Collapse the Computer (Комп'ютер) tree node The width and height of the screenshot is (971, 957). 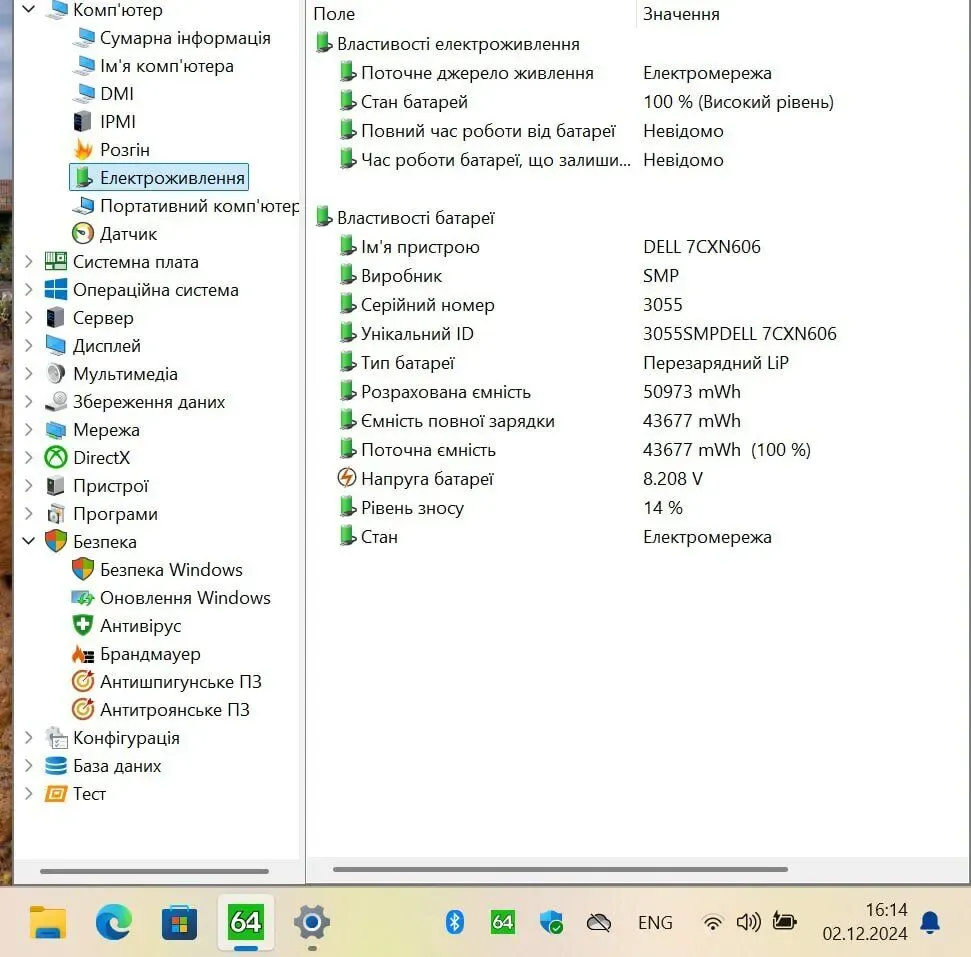coord(28,10)
